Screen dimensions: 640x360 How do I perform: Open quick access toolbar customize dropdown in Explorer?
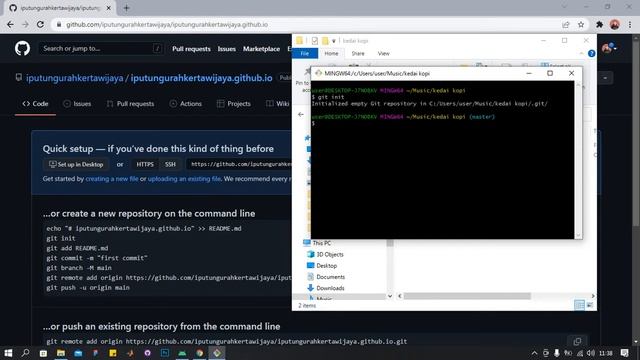(333, 41)
